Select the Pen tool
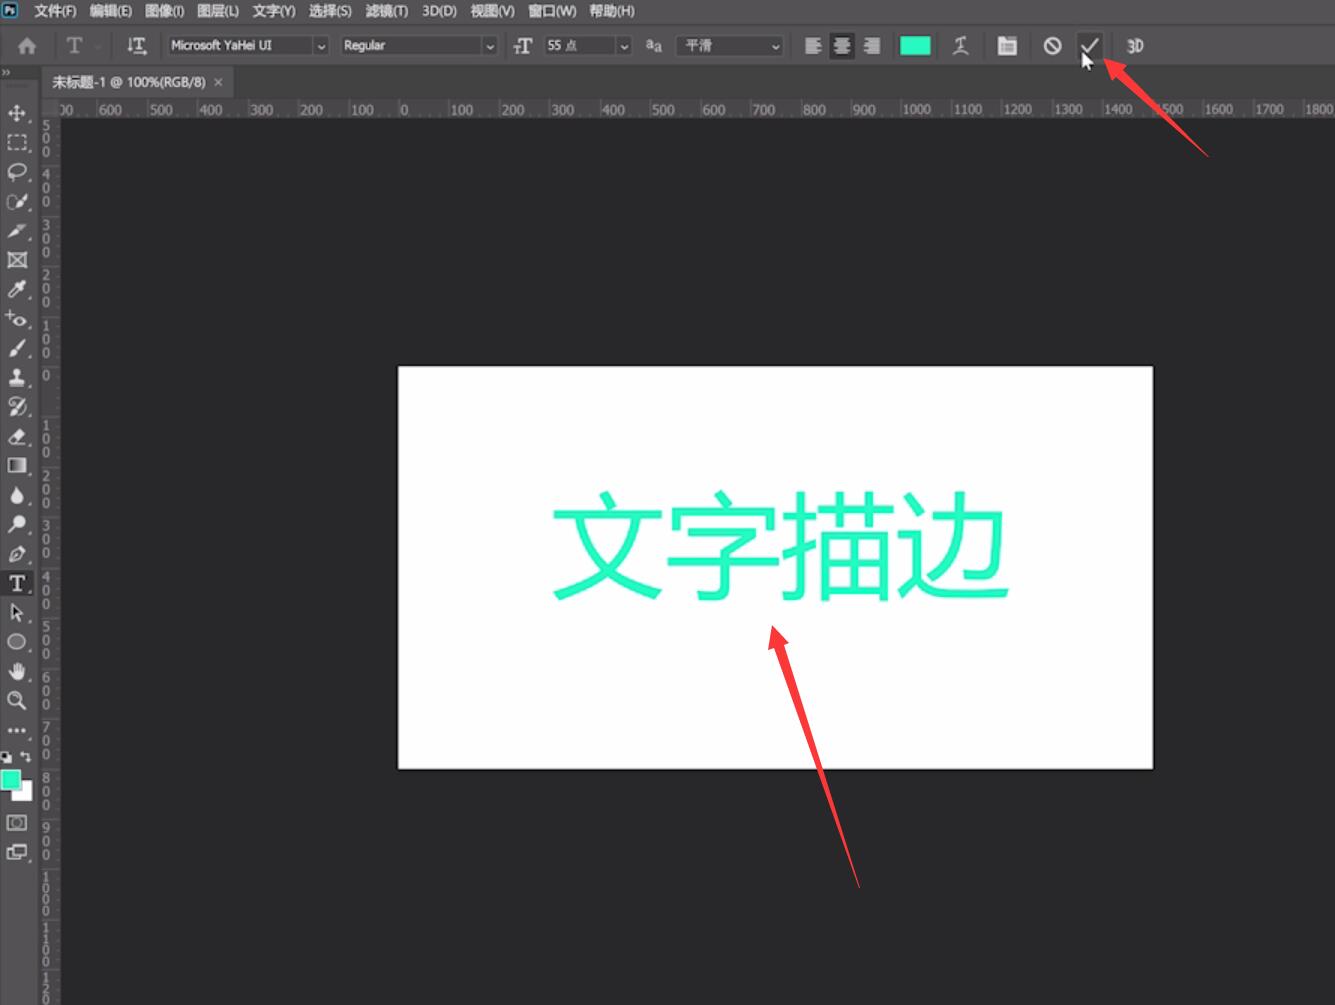 tap(17, 553)
